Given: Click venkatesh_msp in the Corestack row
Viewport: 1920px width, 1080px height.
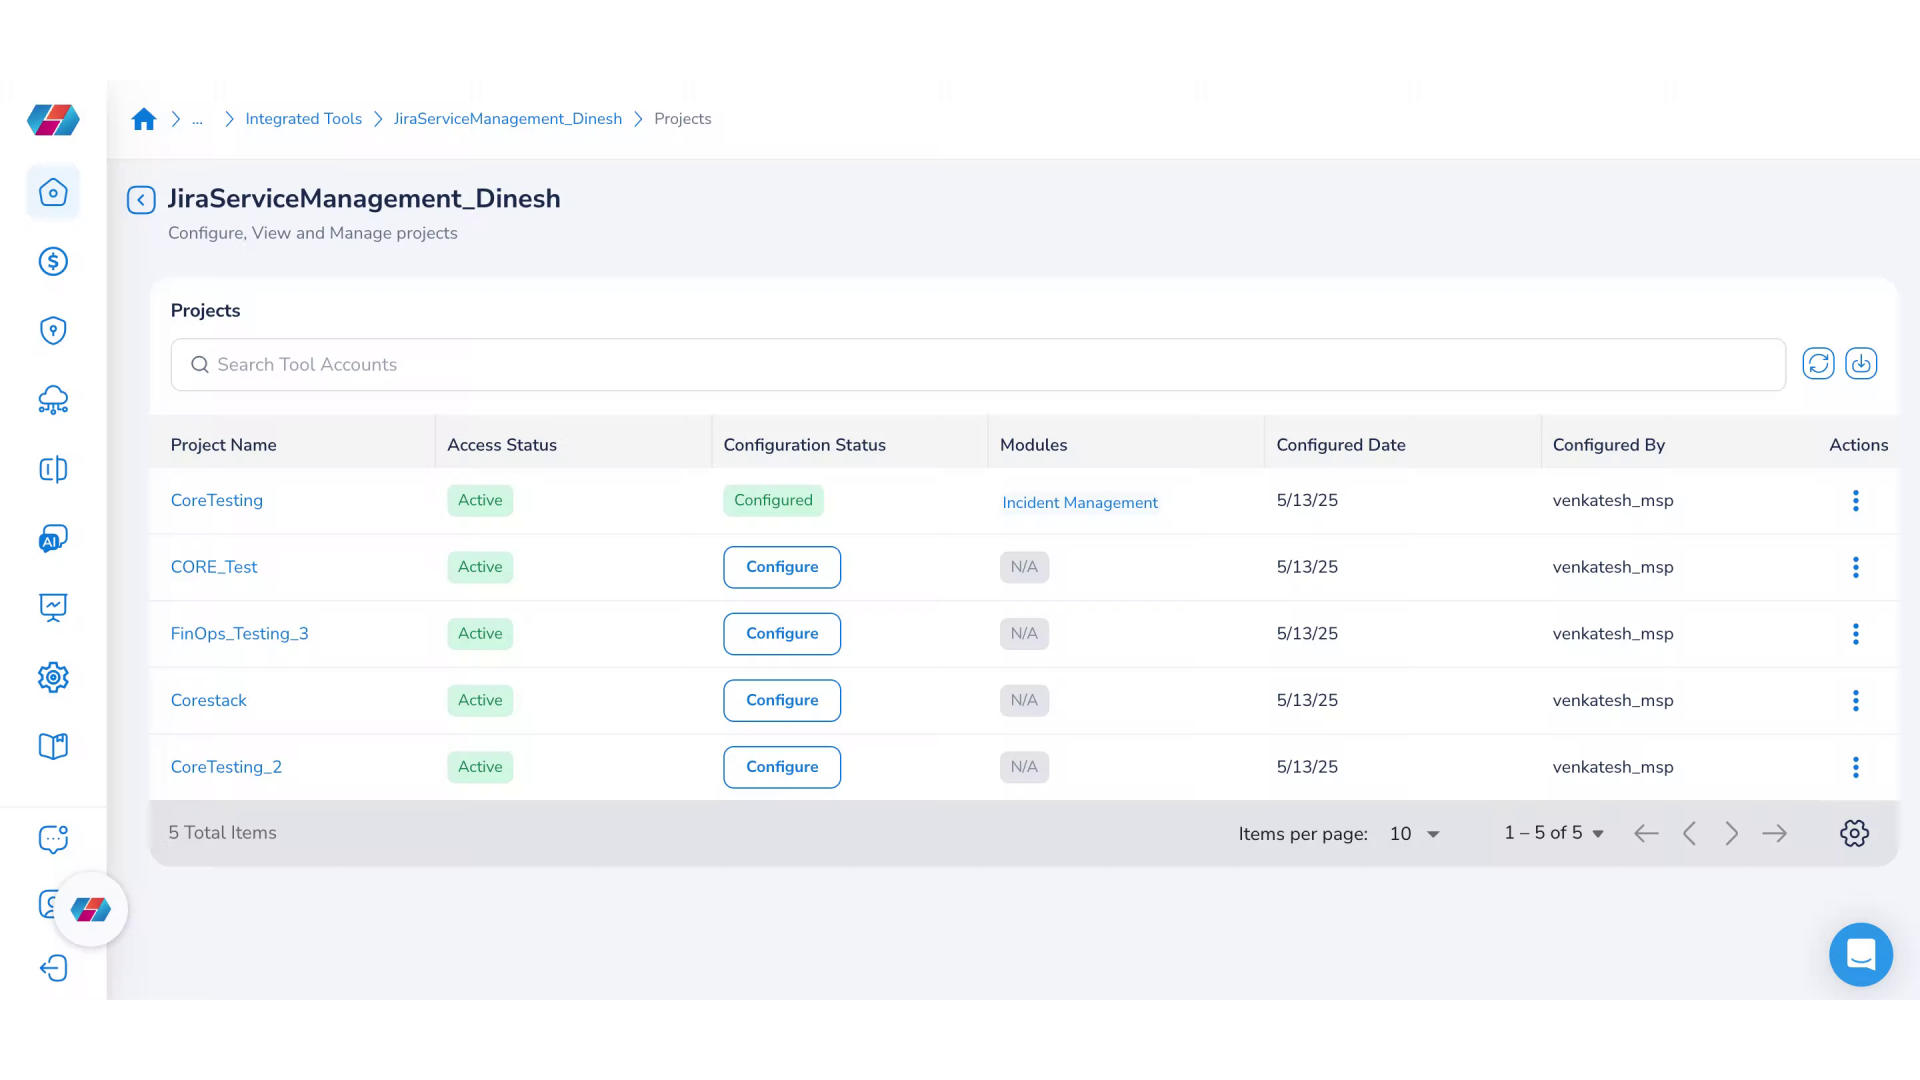Looking at the screenshot, I should coord(1613,700).
